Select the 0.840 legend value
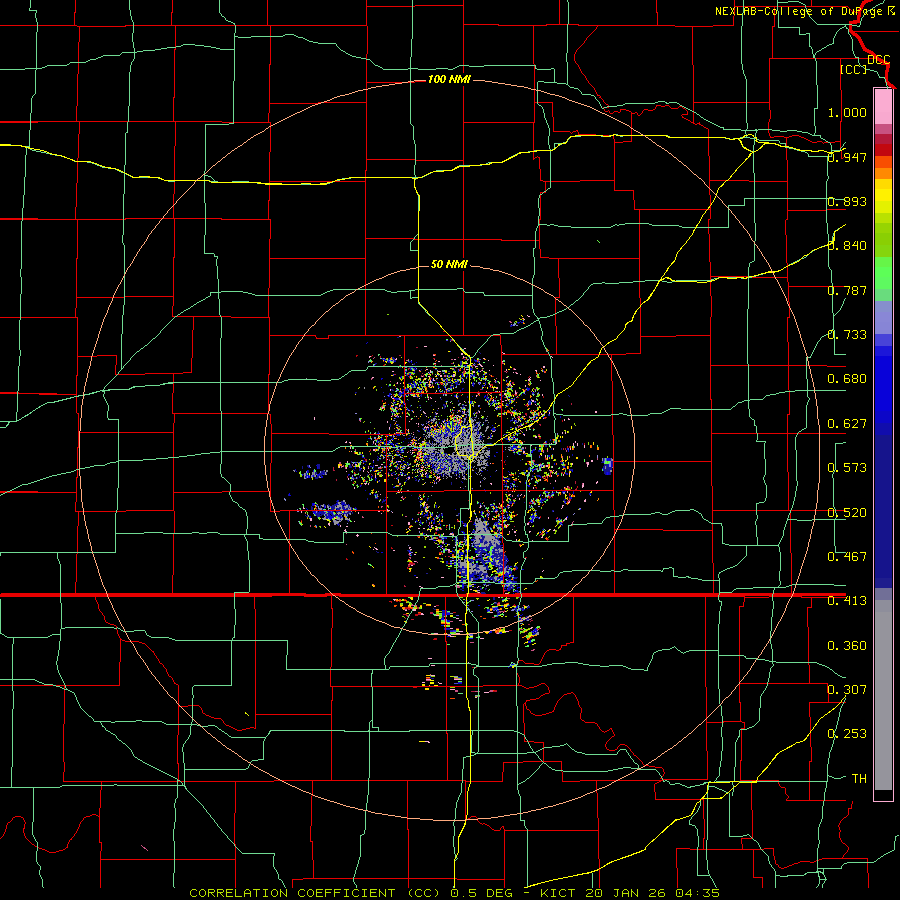The image size is (900, 900). (x=847, y=246)
